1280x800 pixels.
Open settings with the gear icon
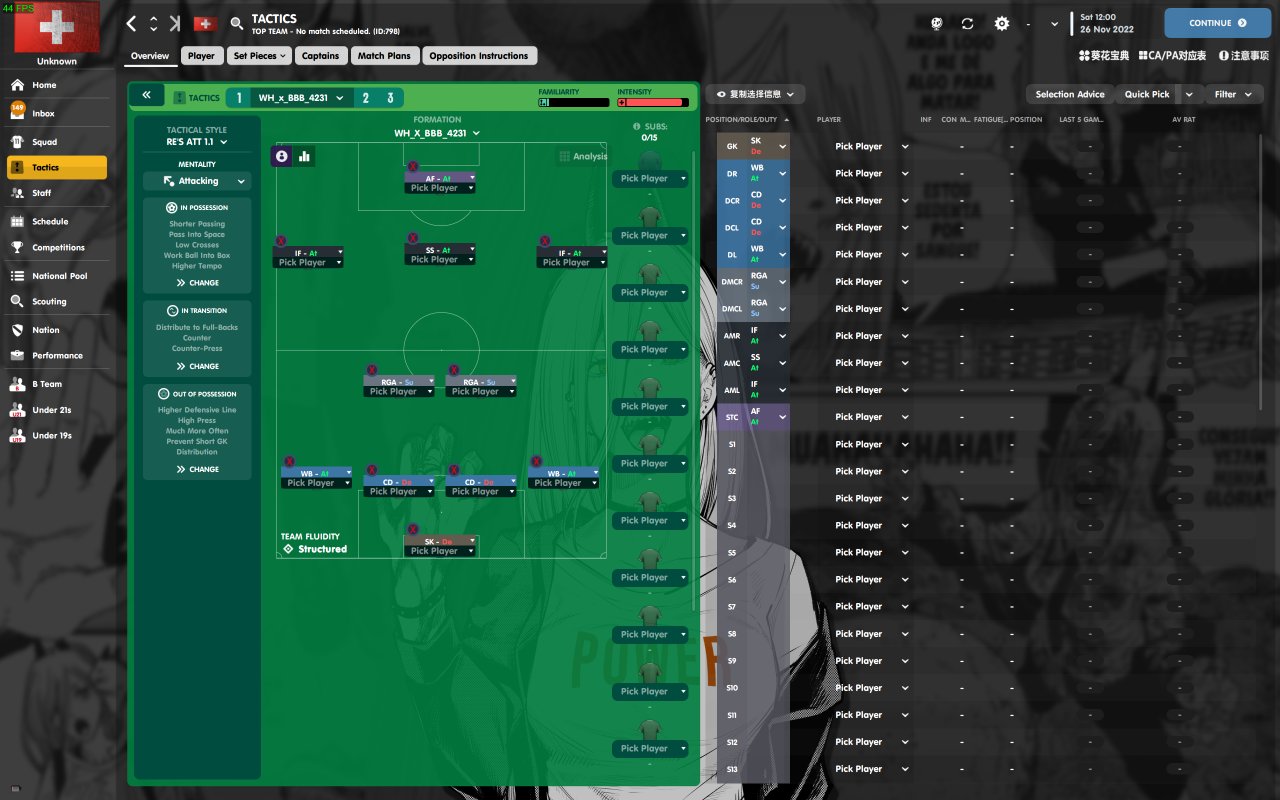tap(1001, 23)
